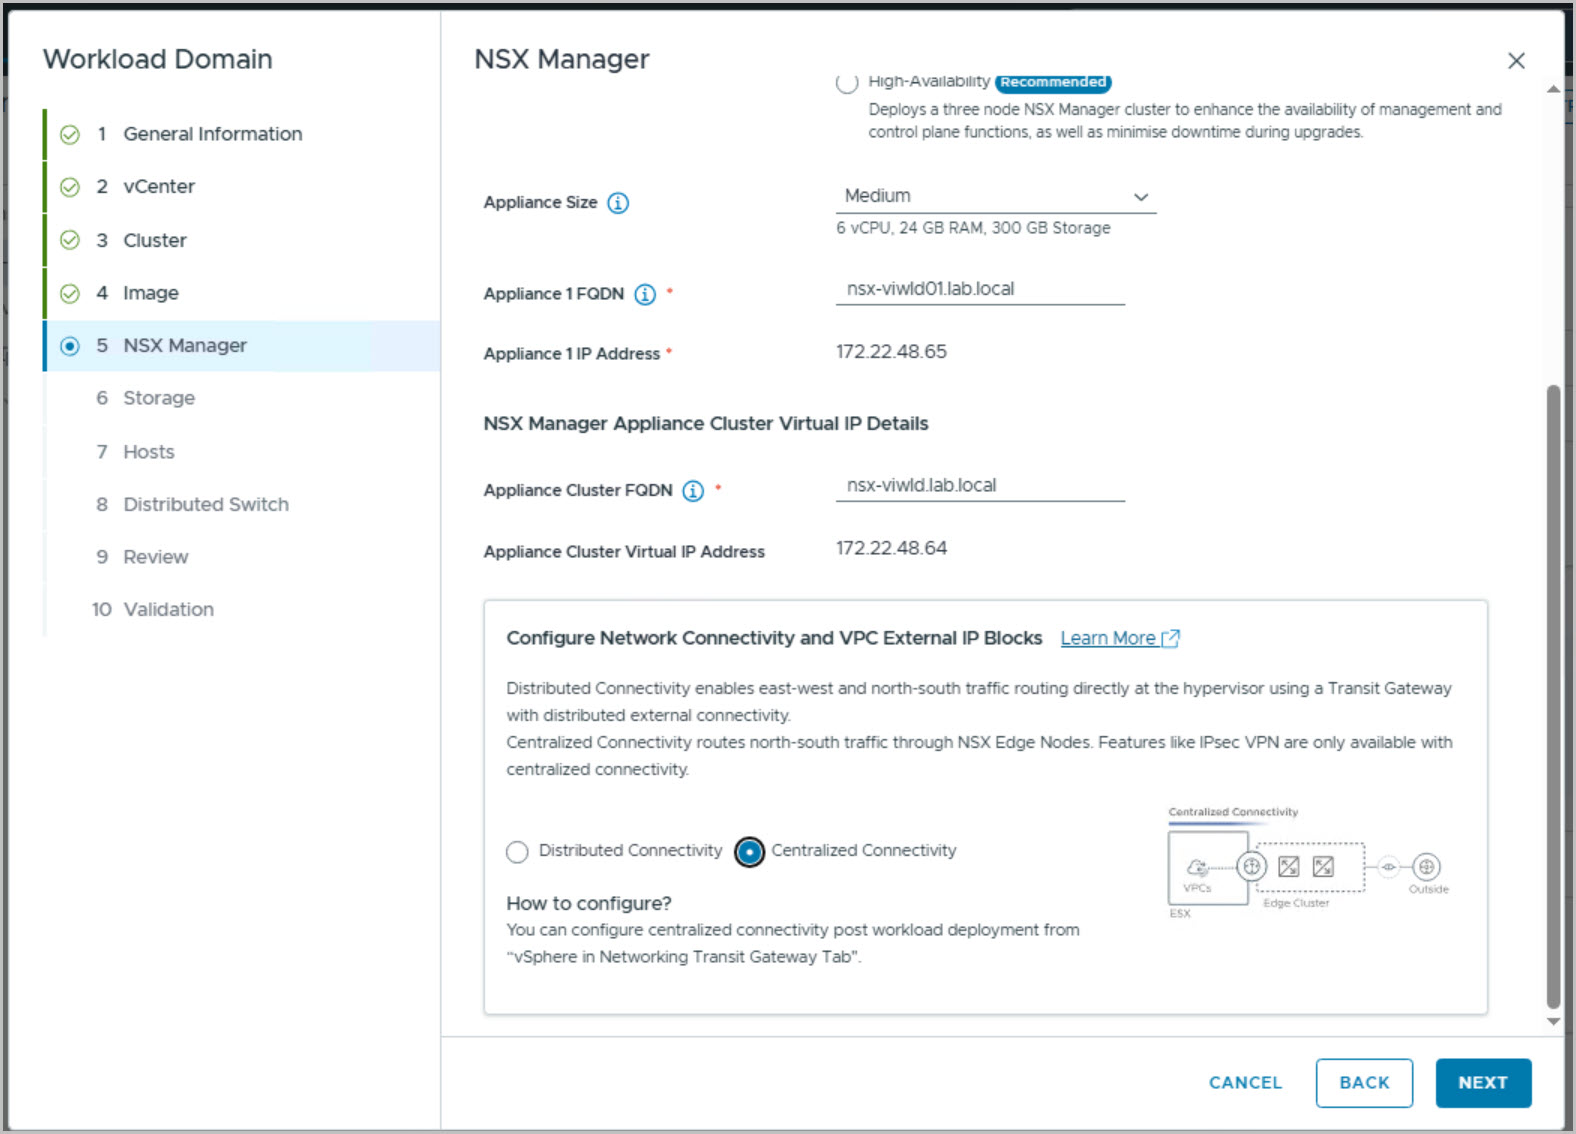Click the '6 vCPU, 24 GB RAM' size description

point(973,228)
